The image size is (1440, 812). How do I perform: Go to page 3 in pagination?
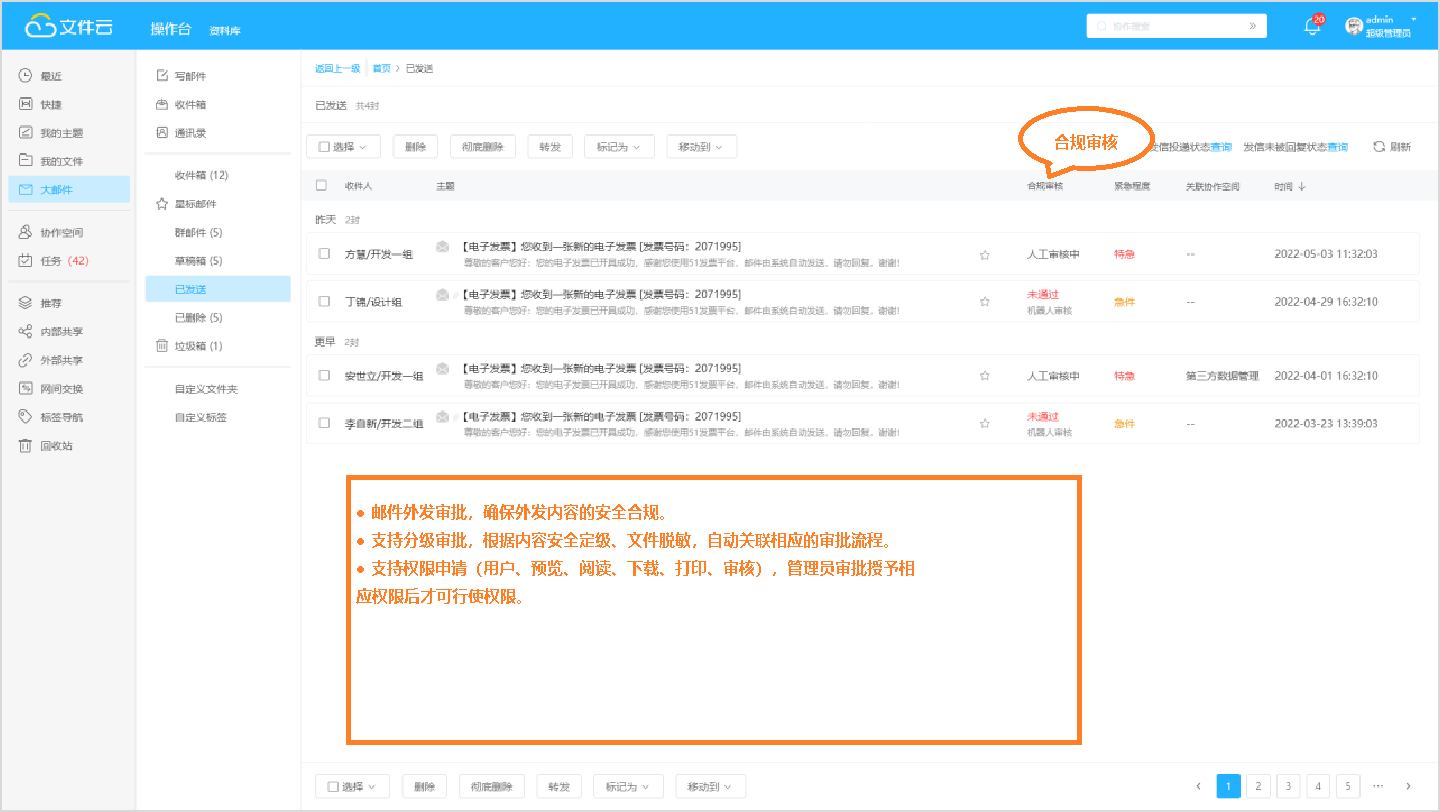tap(1287, 786)
